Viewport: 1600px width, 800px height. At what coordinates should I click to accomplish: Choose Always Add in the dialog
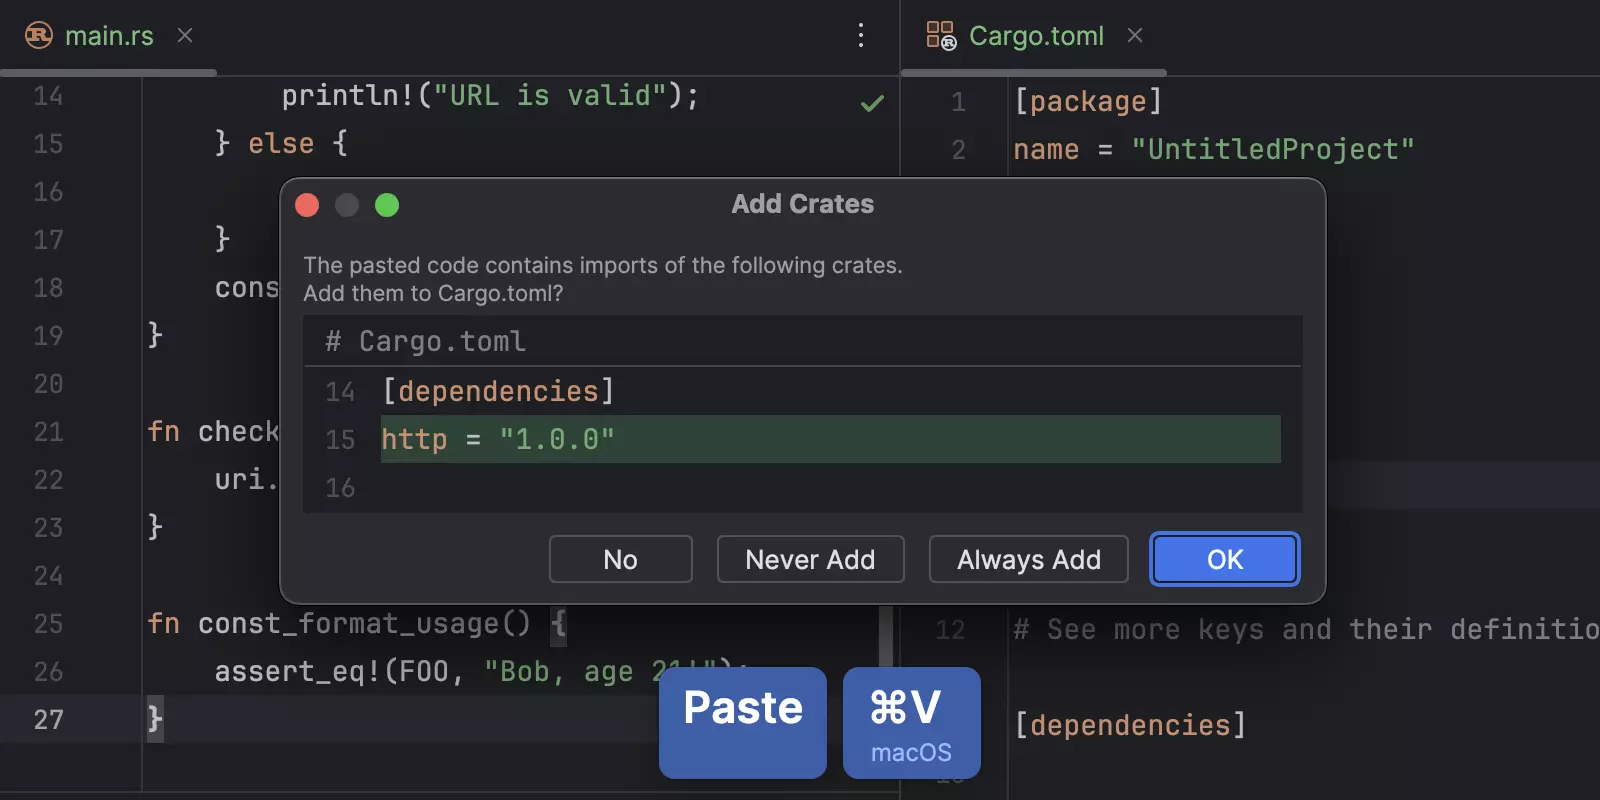pos(1028,559)
